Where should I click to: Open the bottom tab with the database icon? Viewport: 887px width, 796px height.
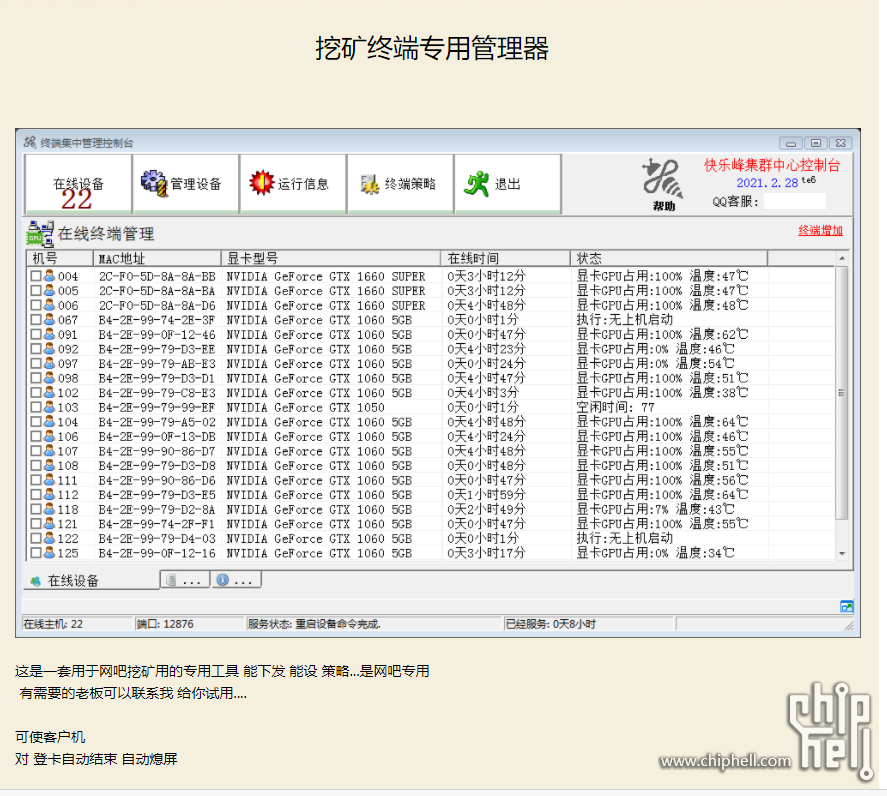(185, 580)
